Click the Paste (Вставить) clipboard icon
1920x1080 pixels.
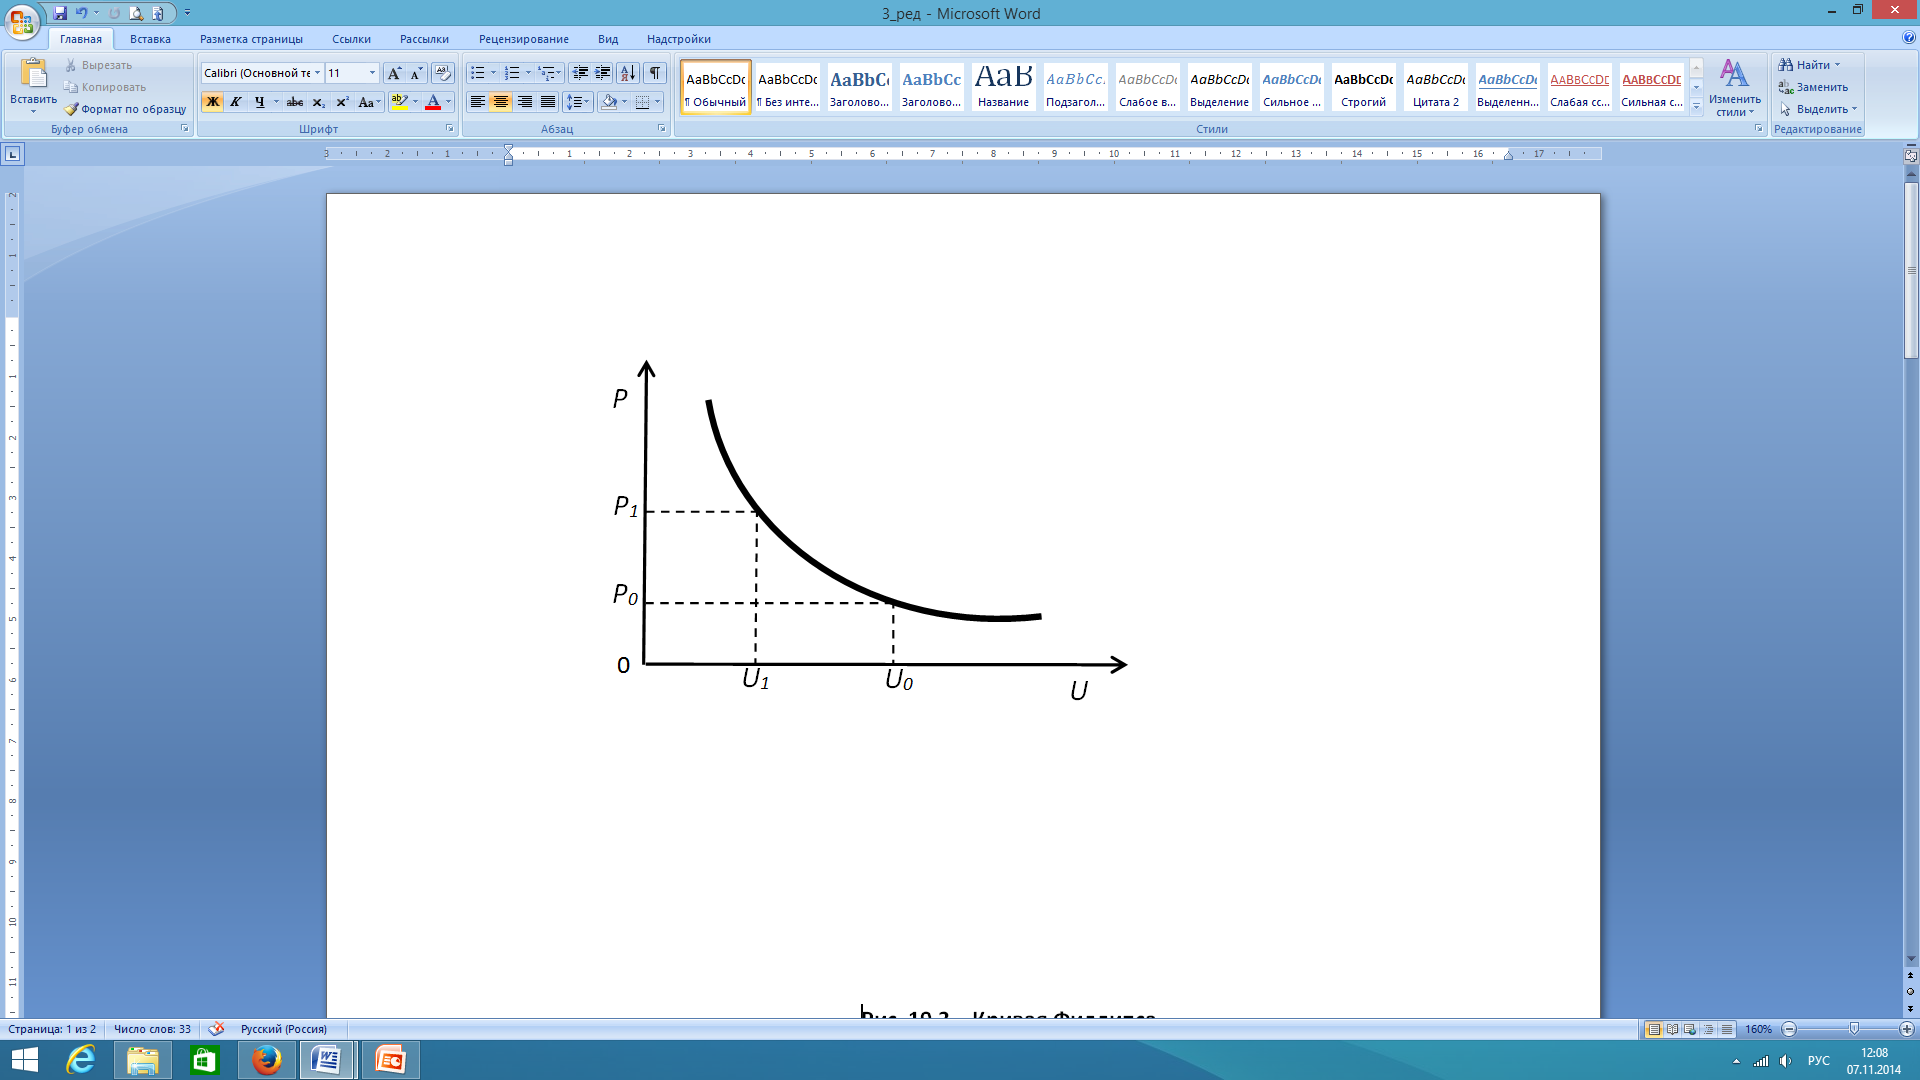[33, 74]
